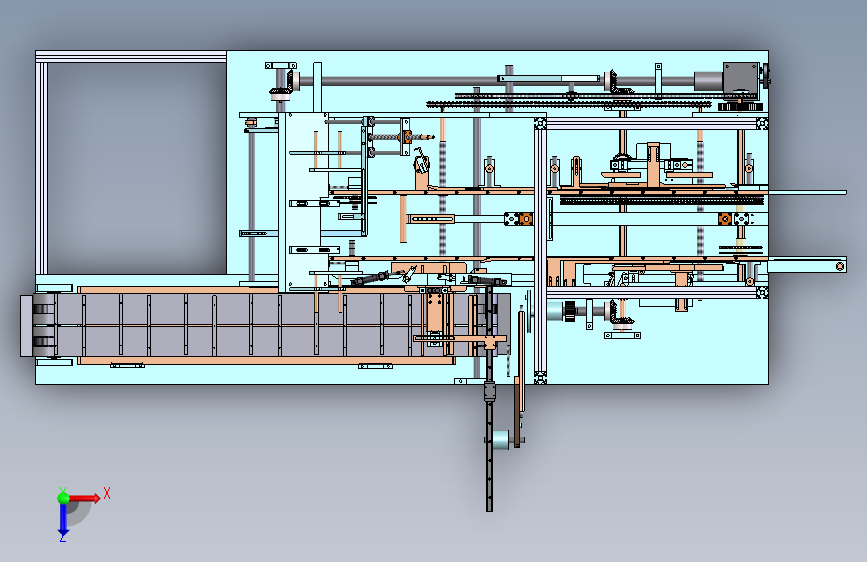This screenshot has height=562, width=867.
Task: Select the small cyan cylinder on the lower rail
Action: (500, 440)
